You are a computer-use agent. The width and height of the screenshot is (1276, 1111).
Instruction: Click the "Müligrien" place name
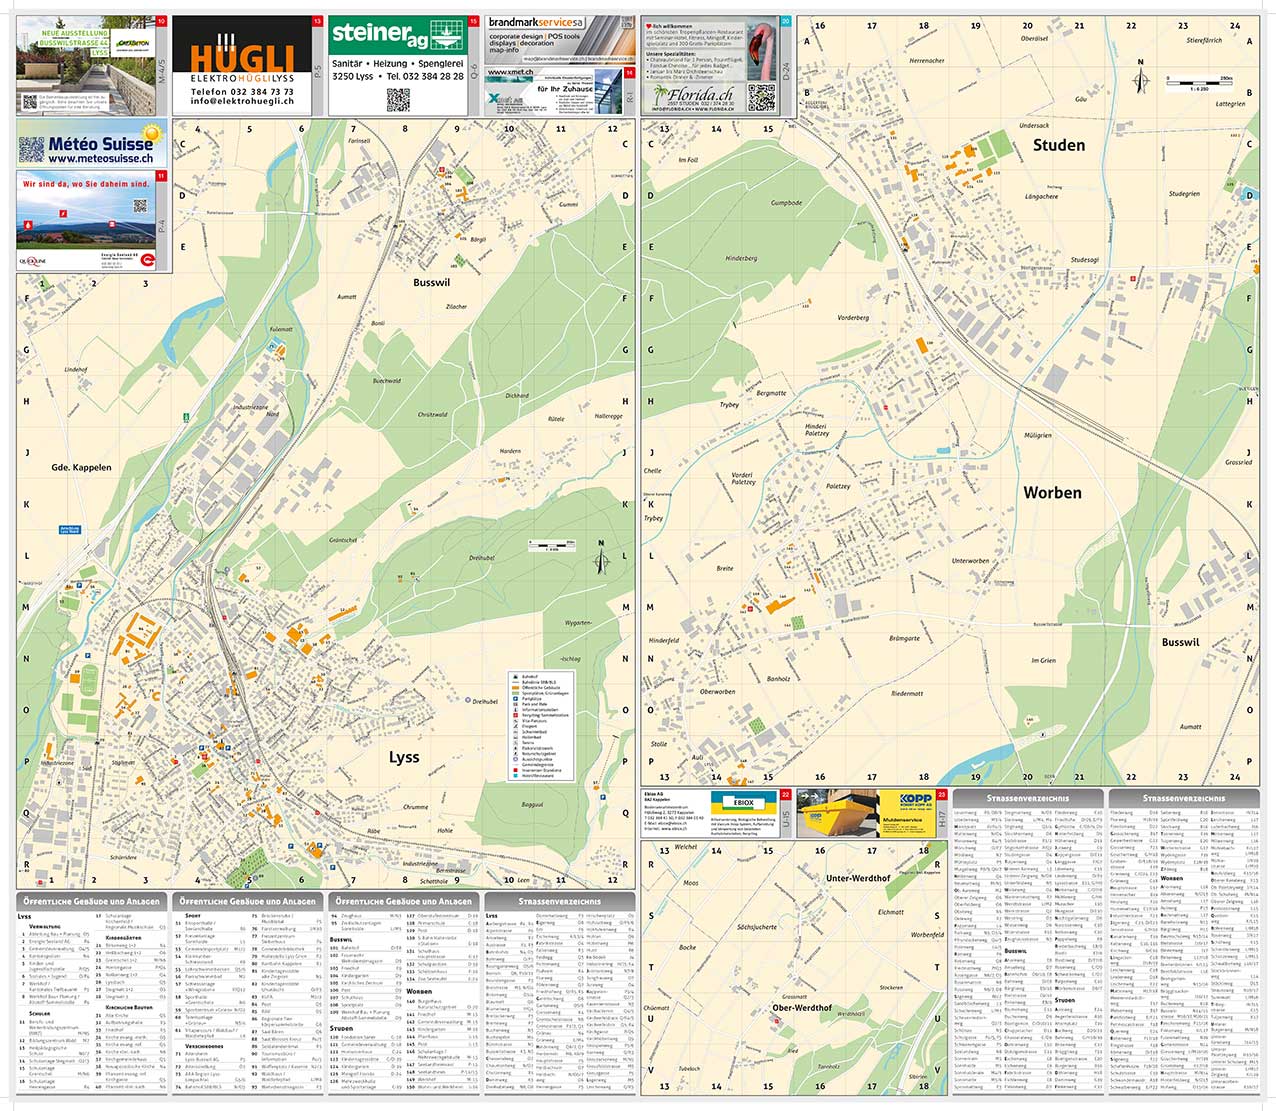[1038, 436]
